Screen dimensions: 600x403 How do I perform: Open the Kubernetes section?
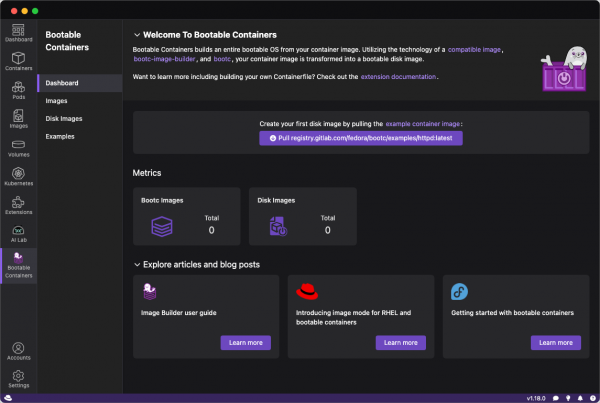click(x=18, y=176)
